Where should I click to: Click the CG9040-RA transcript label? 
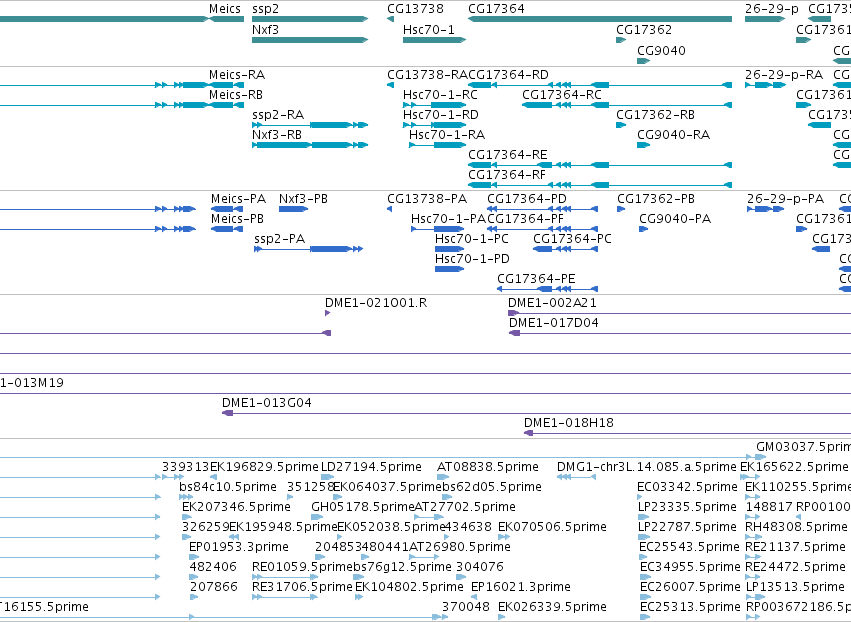pos(673,135)
